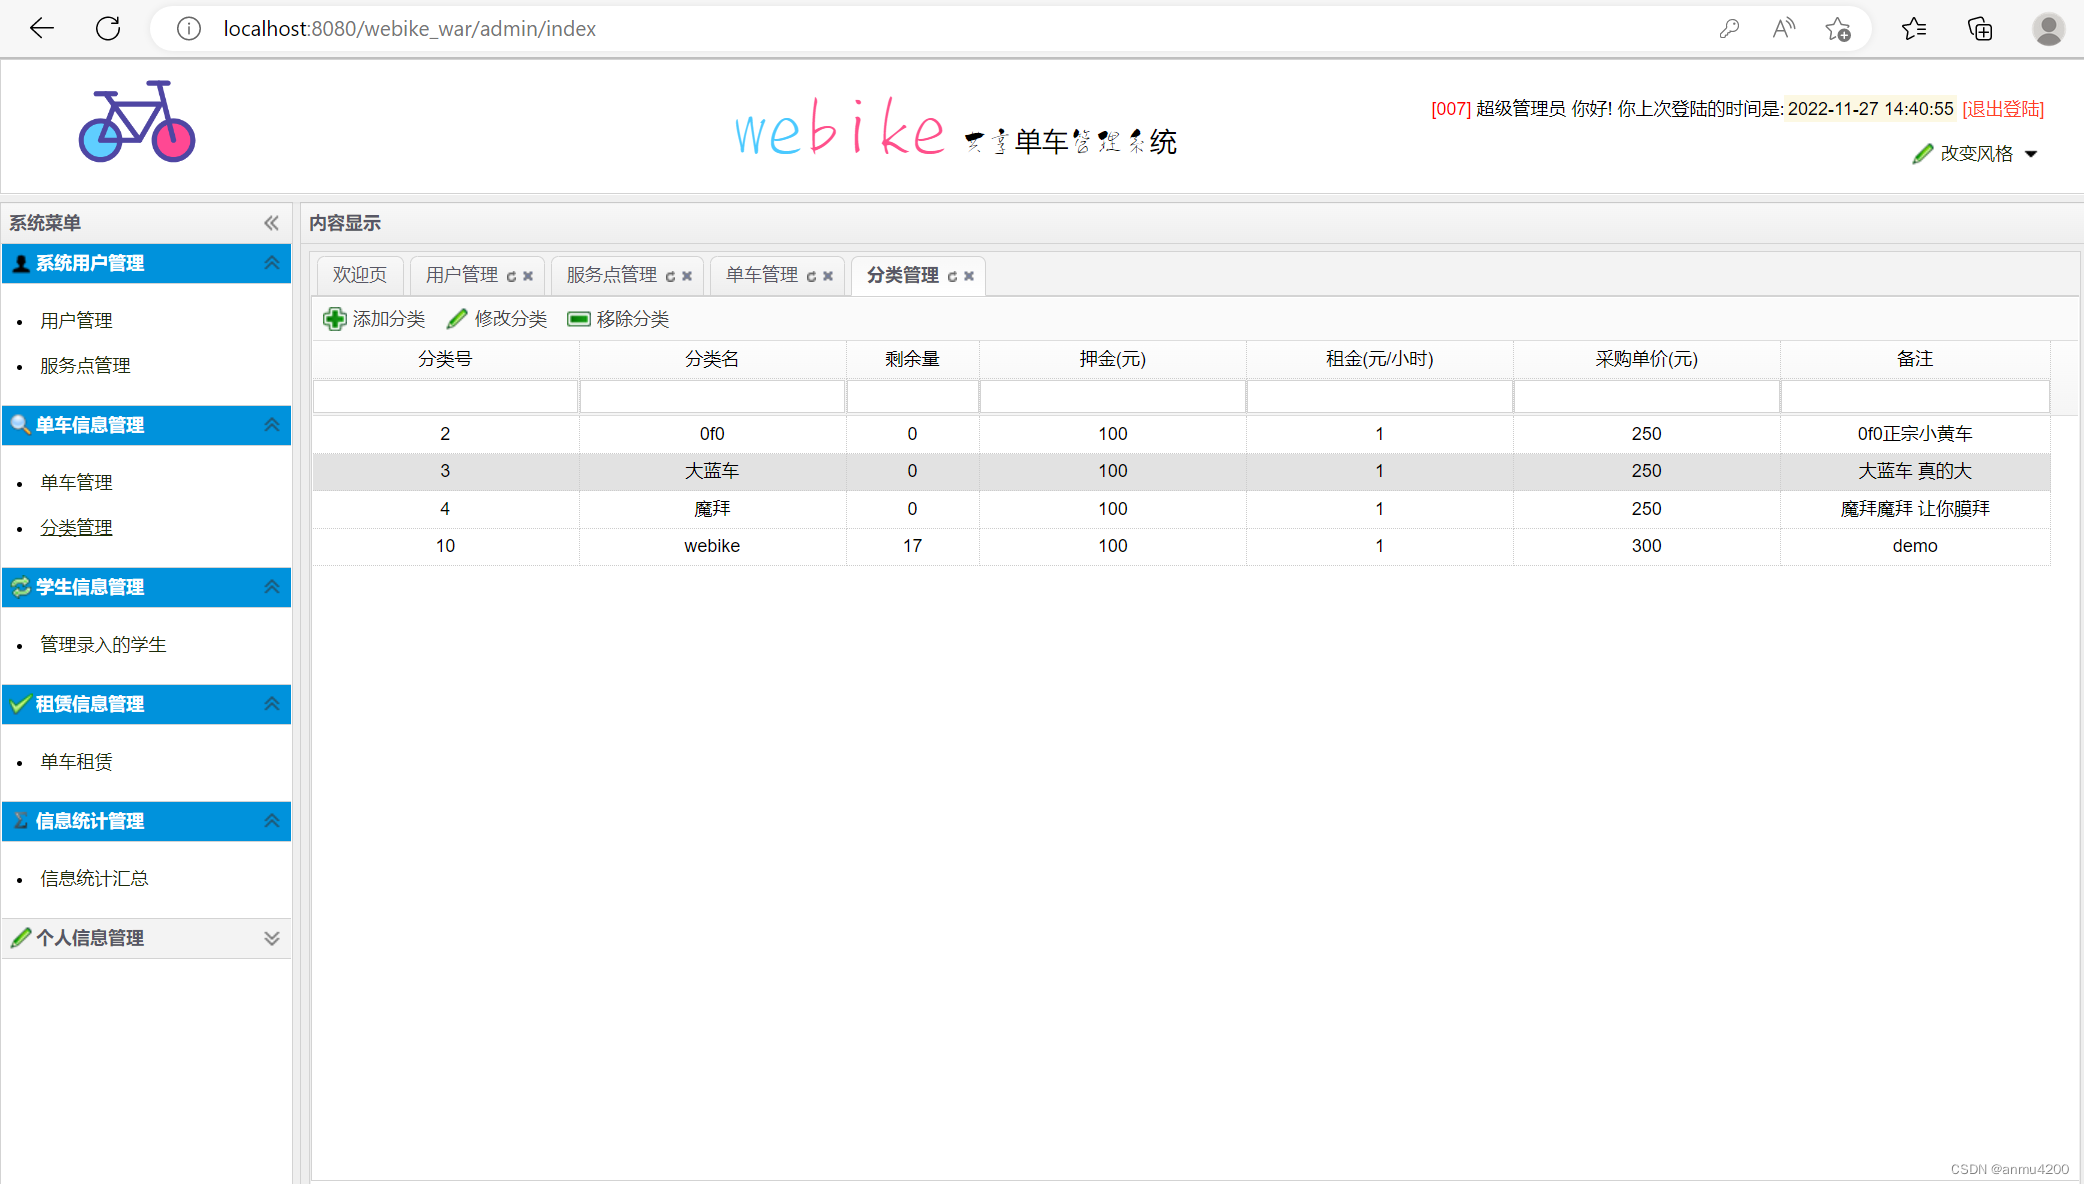Click the 分类名 filter input box

pyautogui.click(x=712, y=396)
